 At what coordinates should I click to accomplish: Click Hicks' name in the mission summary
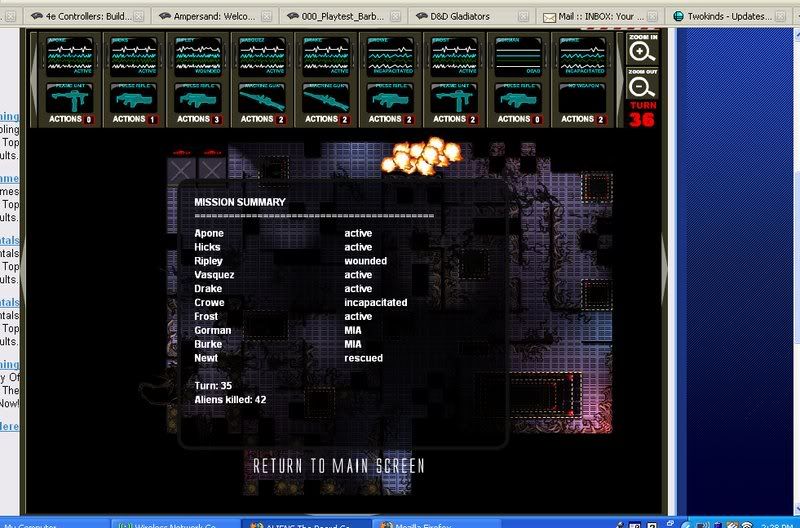[x=207, y=247]
